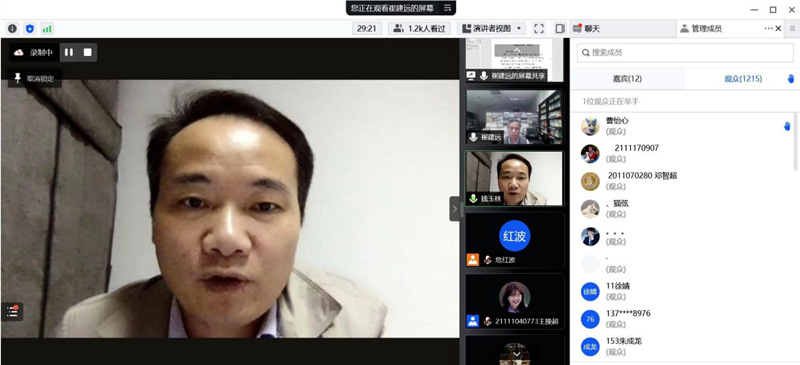The height and width of the screenshot is (365, 800).
Task: Click the blue security shield icon
Action: [30, 29]
